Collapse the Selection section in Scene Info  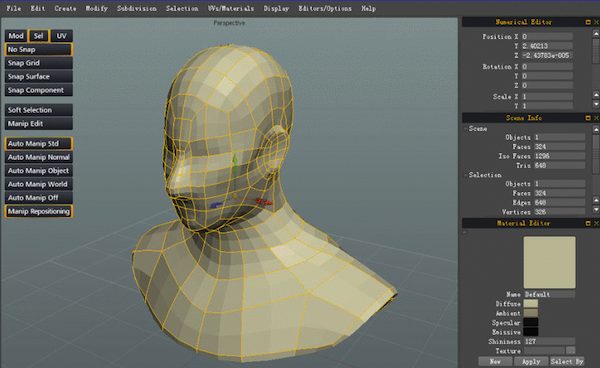point(466,175)
